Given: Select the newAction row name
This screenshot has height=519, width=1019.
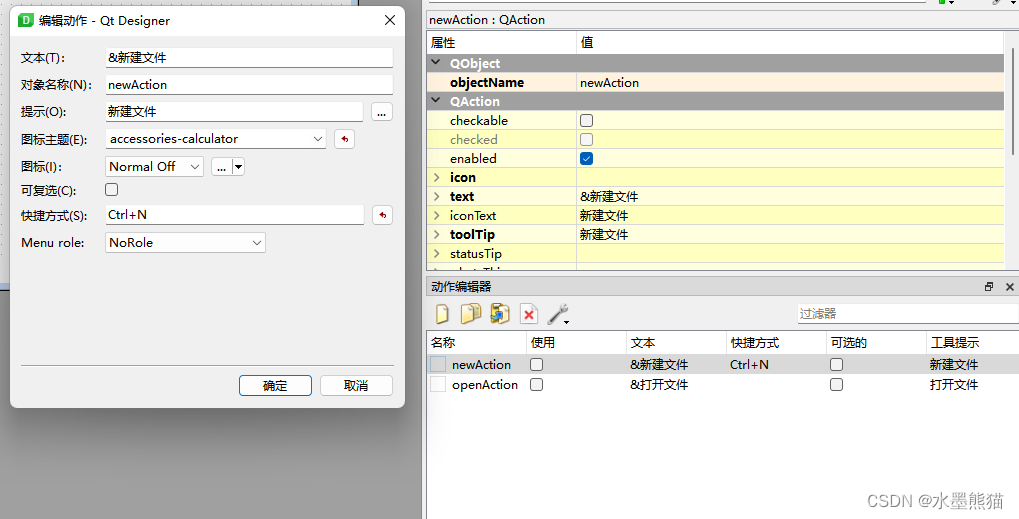Looking at the screenshot, I should pyautogui.click(x=482, y=365).
